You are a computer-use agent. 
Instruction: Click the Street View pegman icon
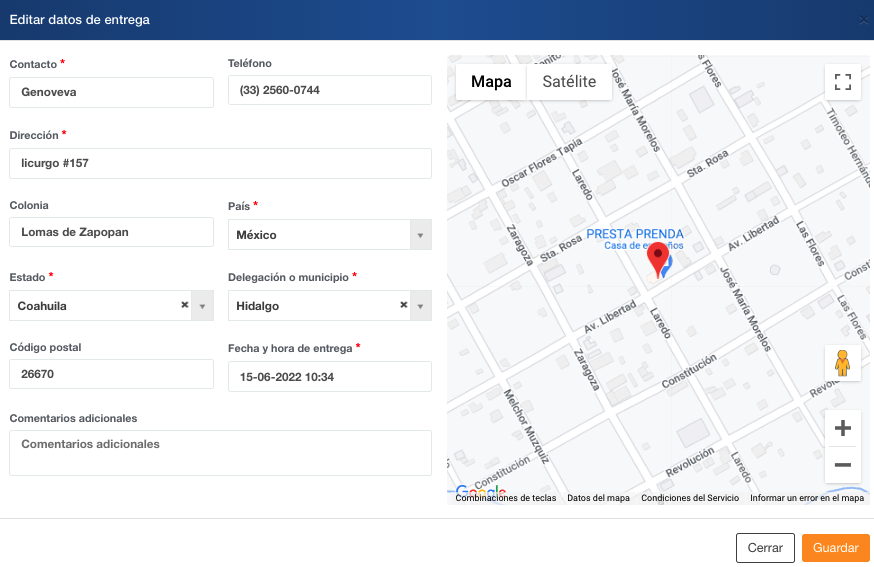tap(842, 363)
